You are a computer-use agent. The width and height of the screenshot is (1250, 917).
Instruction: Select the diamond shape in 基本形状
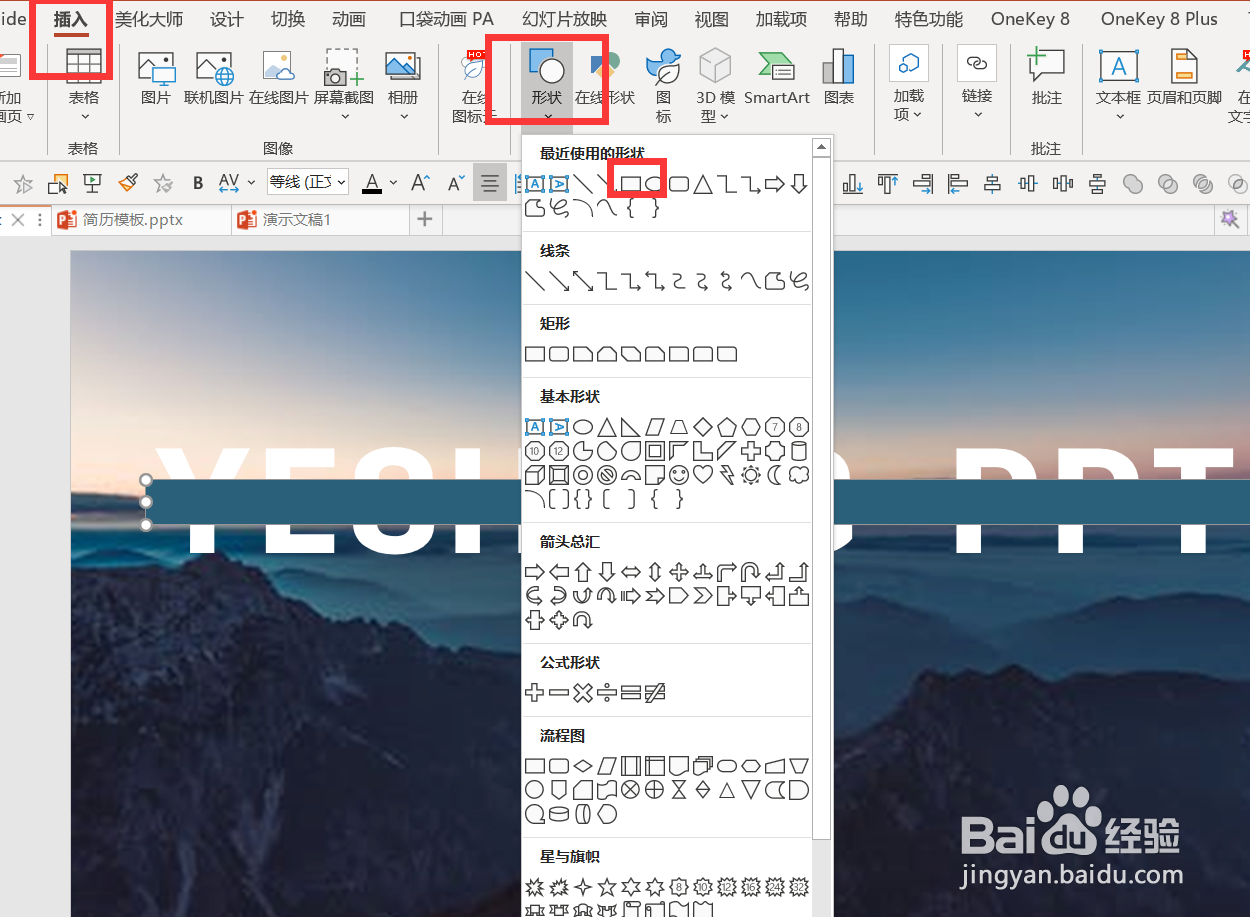point(703,427)
